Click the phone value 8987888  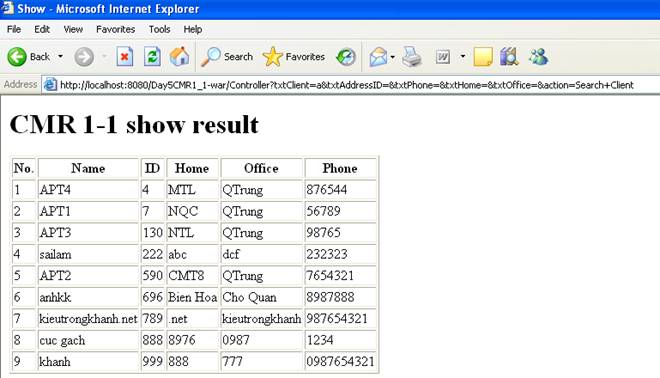click(x=330, y=297)
